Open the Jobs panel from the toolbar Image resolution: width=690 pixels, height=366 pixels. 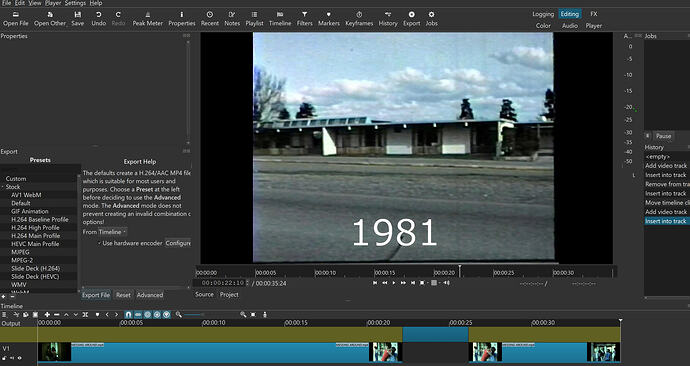(431, 19)
